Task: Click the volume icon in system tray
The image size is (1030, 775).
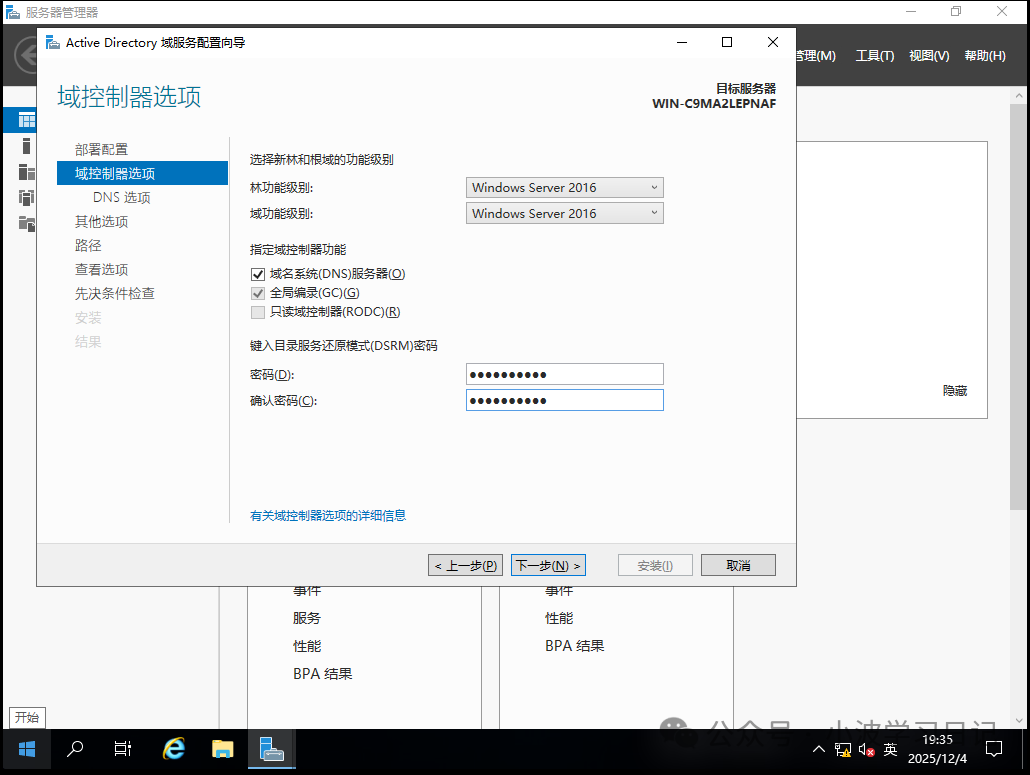Action: 866,748
